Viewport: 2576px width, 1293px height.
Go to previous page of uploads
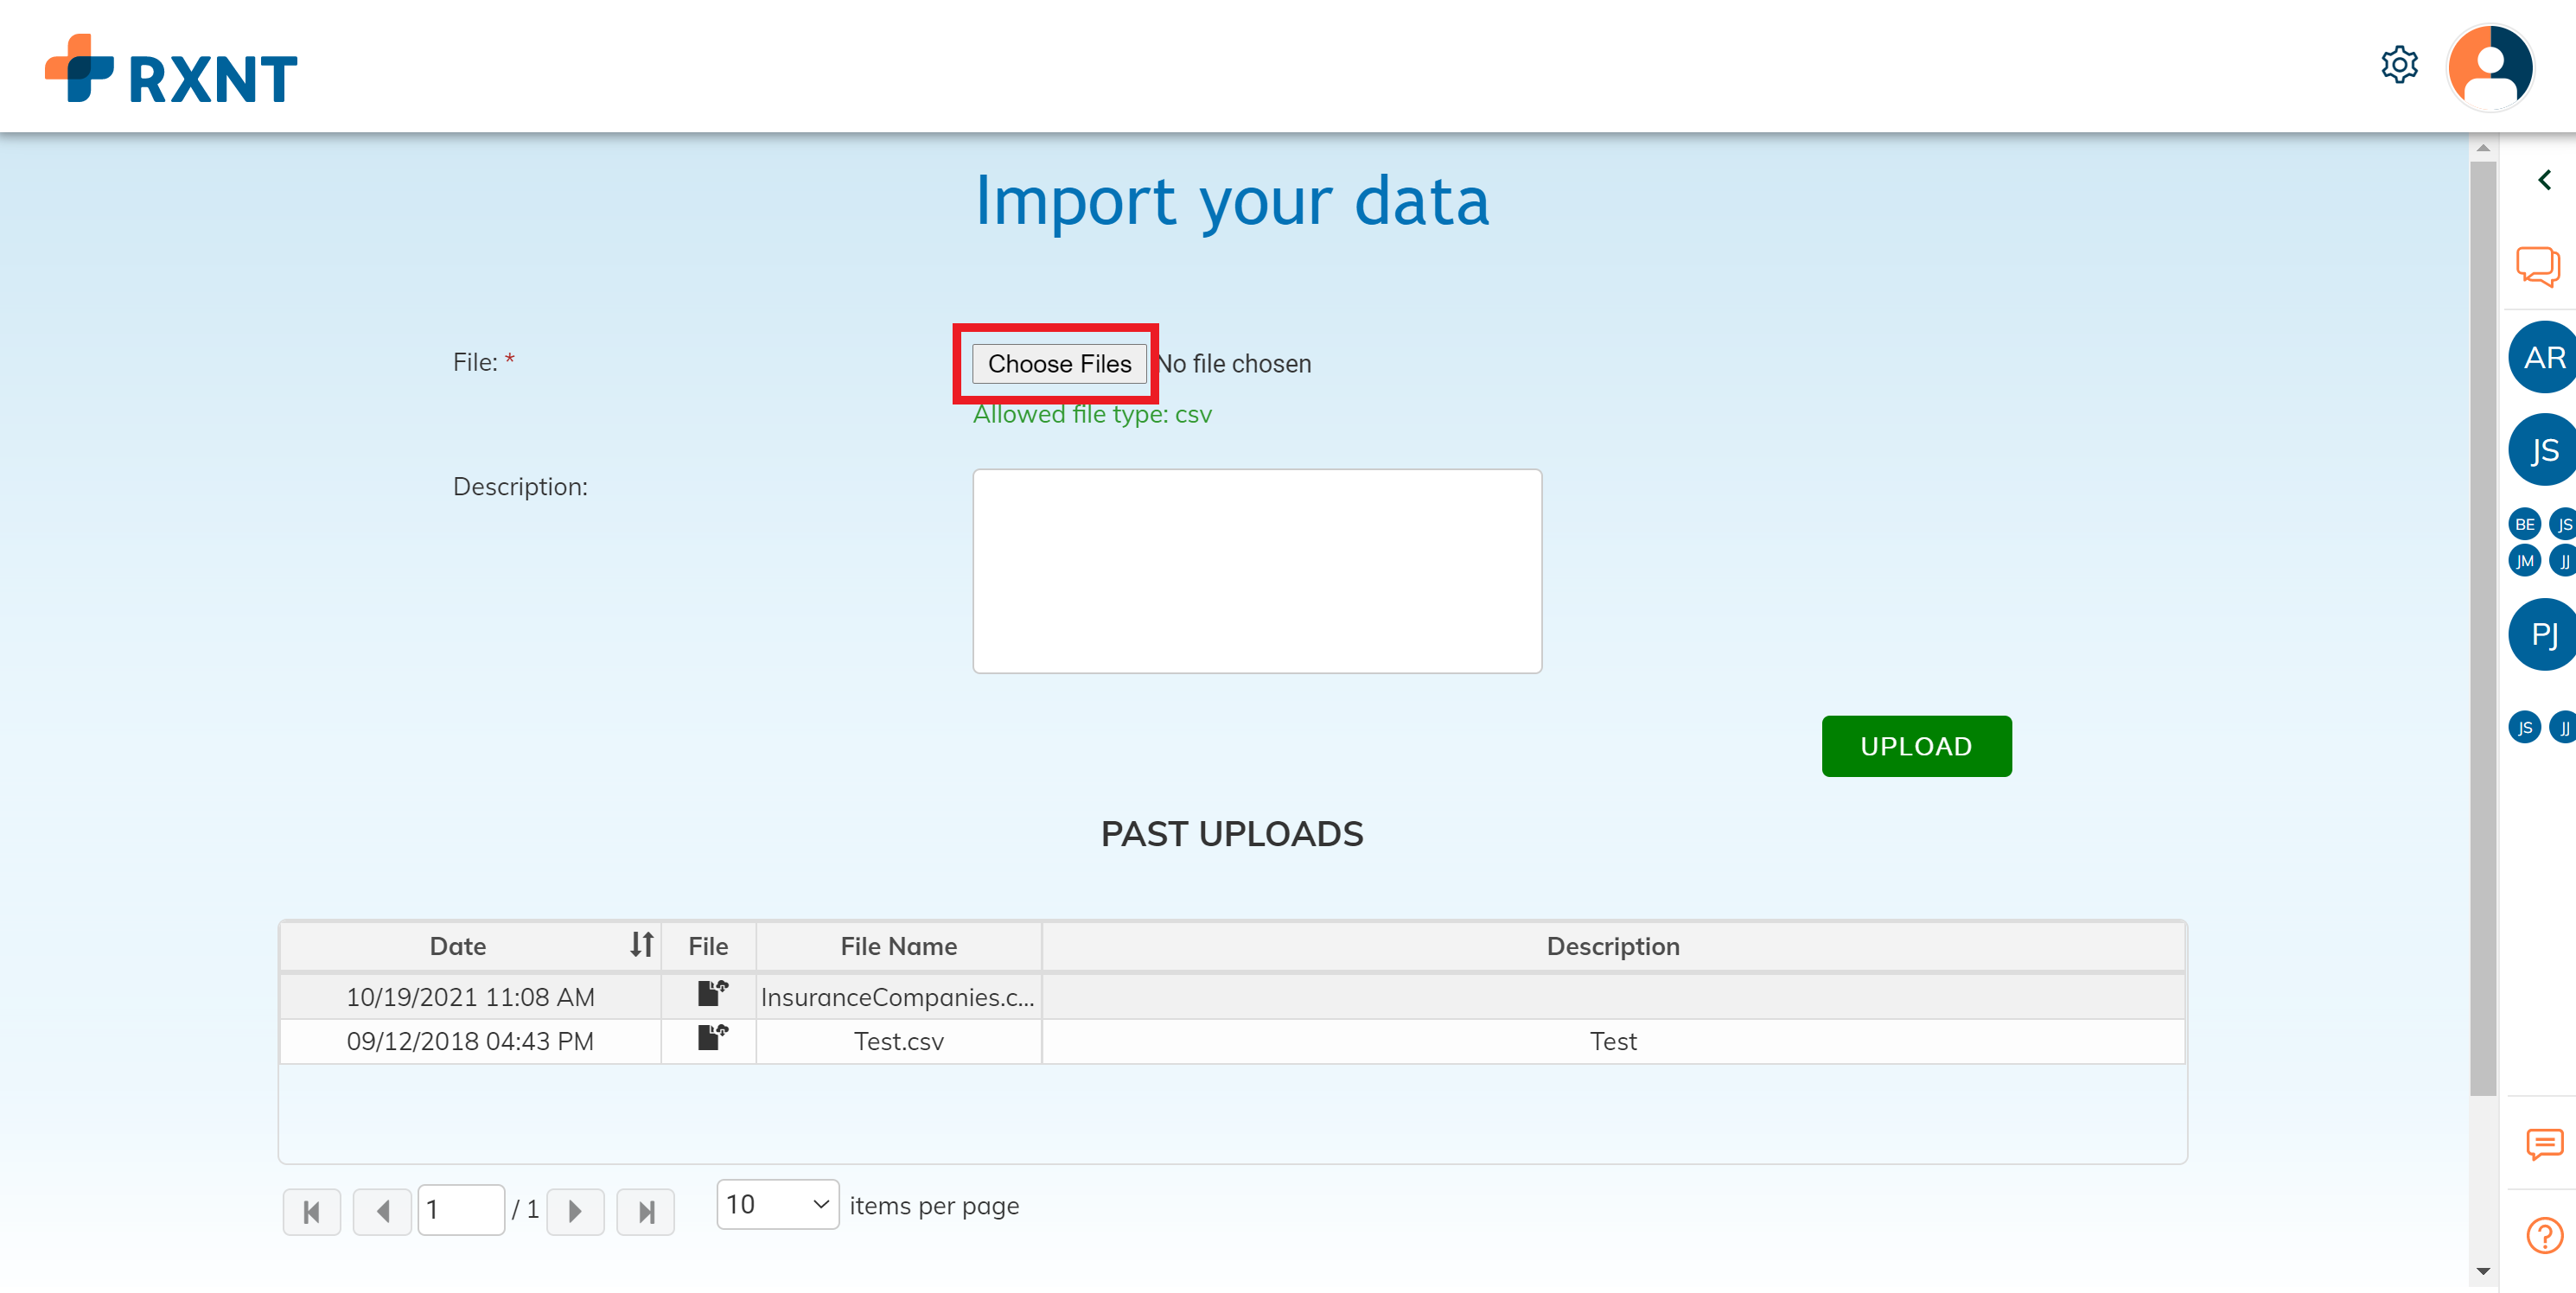pyautogui.click(x=382, y=1212)
